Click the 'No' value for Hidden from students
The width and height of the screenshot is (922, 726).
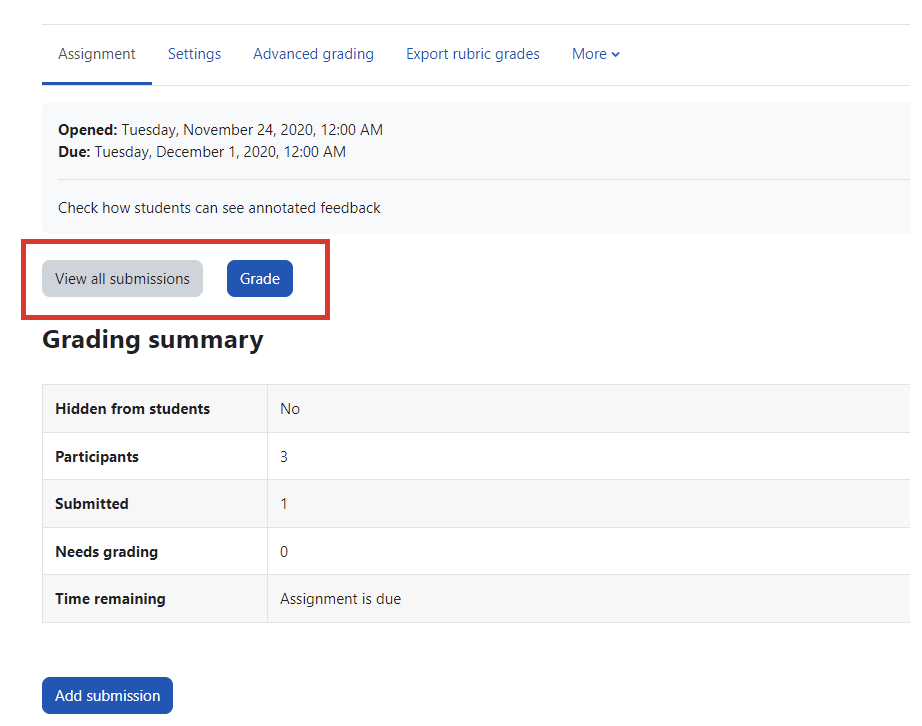click(290, 409)
